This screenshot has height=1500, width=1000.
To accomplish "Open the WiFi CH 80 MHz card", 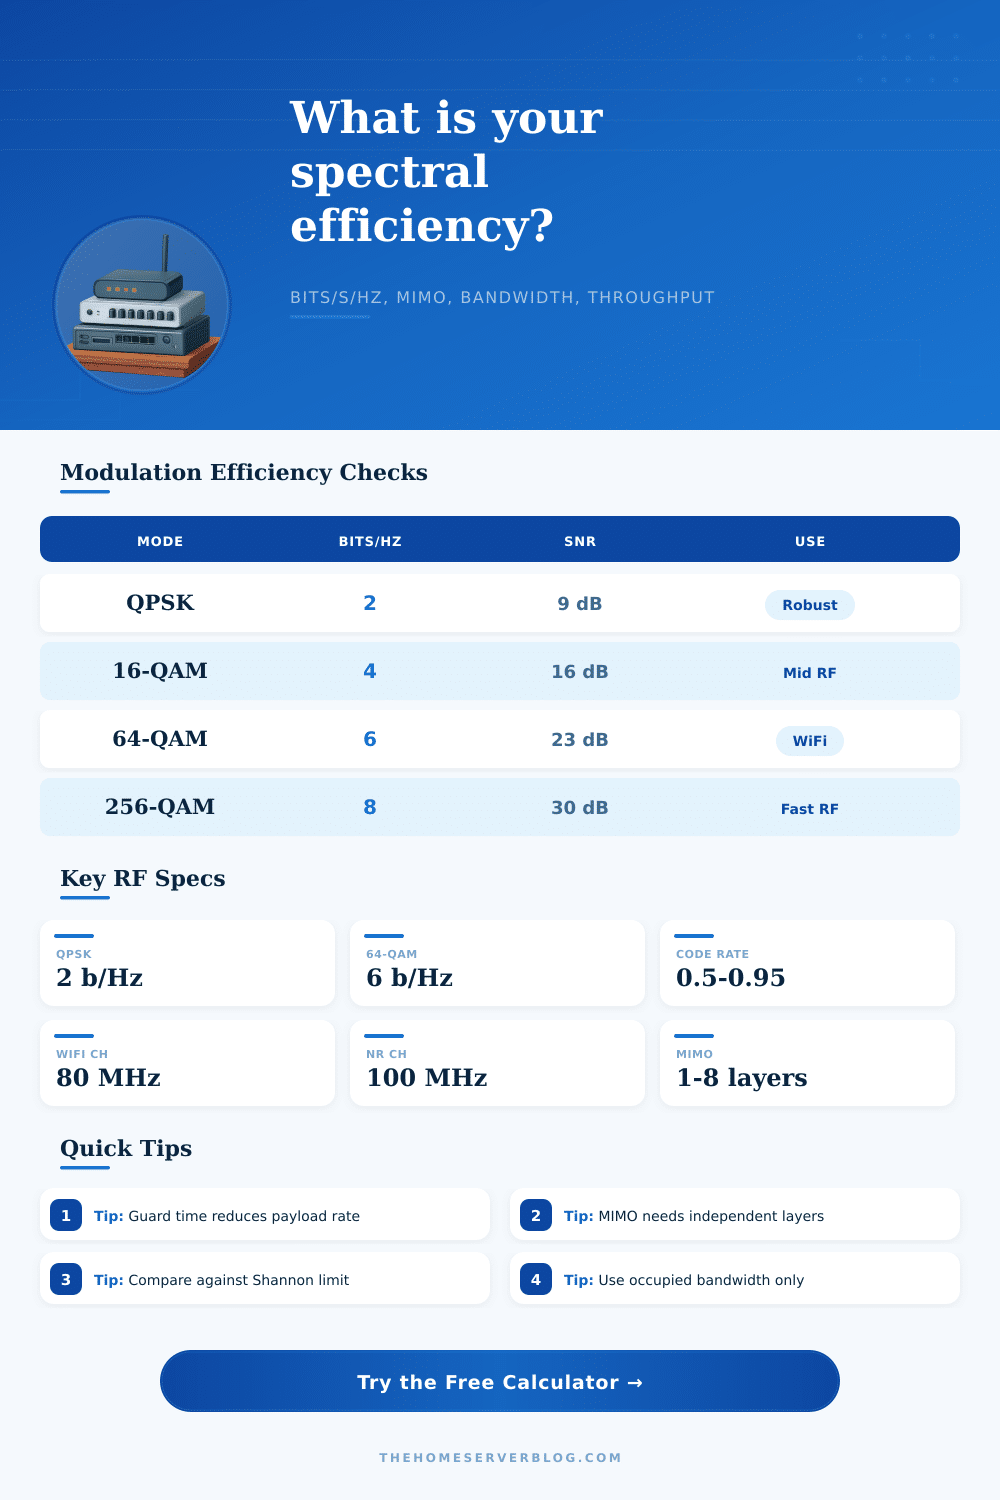I will pyautogui.click(x=187, y=1063).
